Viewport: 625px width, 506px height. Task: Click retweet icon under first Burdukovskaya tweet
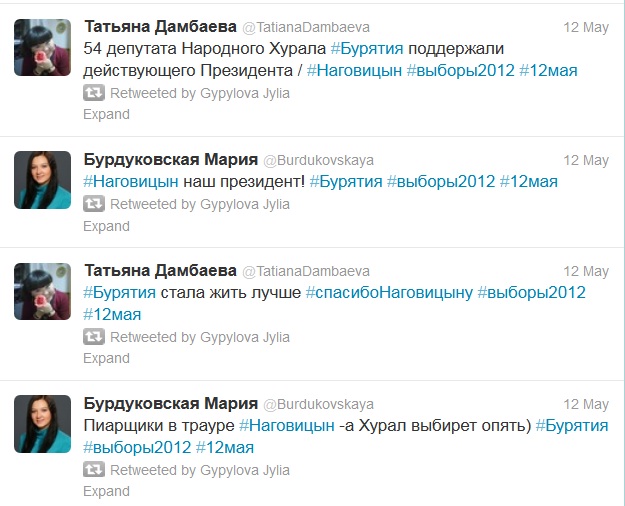[x=93, y=204]
